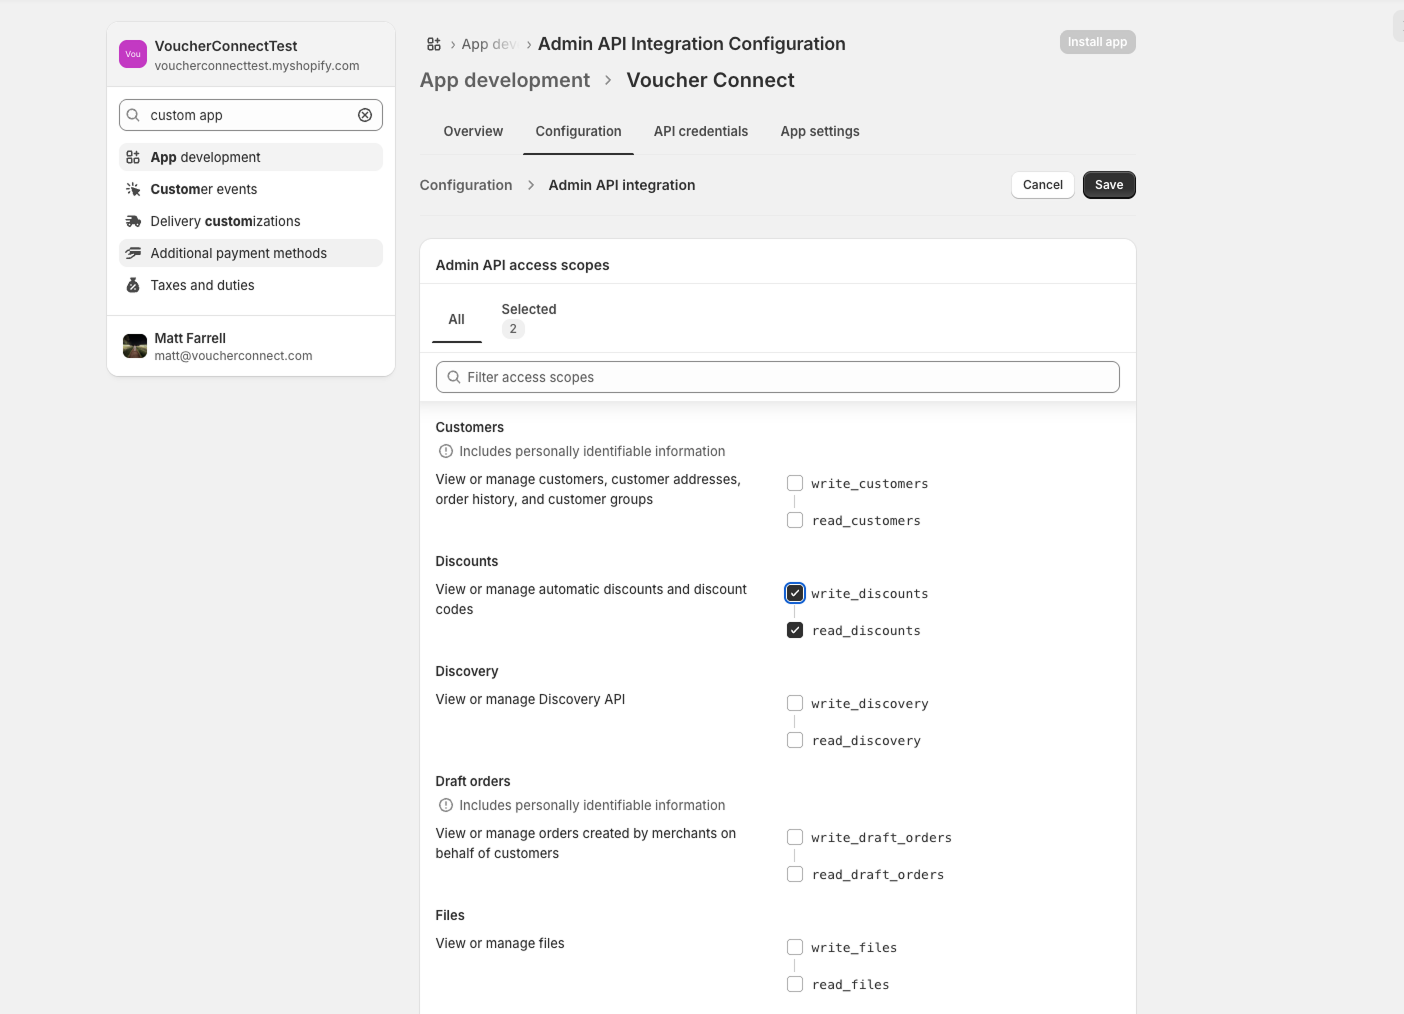Click the Taxes and duties icon
Image resolution: width=1404 pixels, height=1014 pixels.
click(133, 285)
